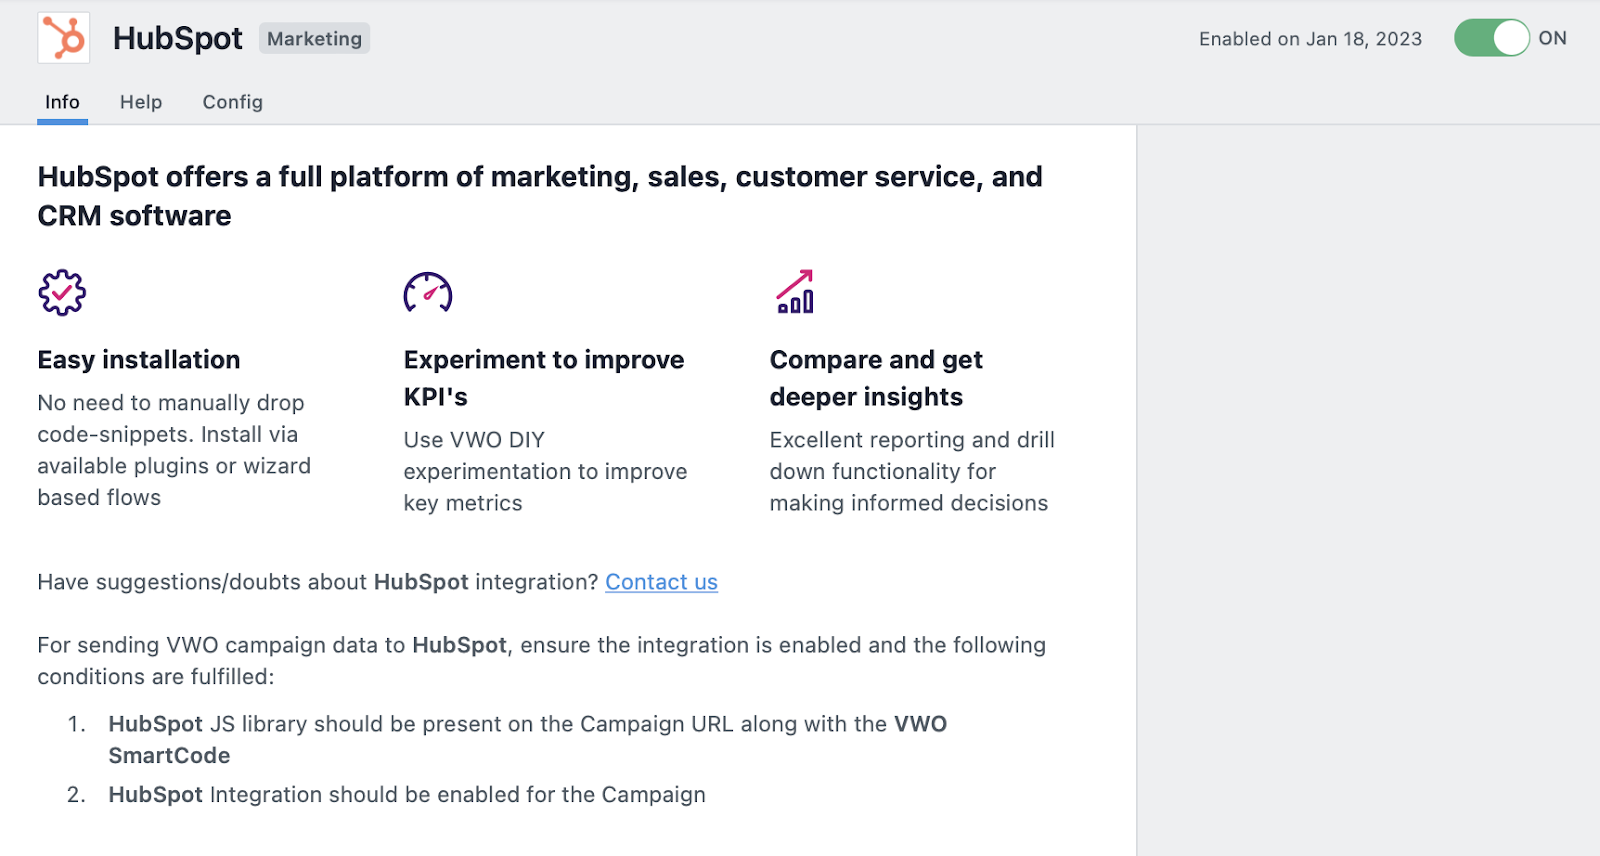Click the Marketing category badge
Image resolution: width=1600 pixels, height=856 pixels.
314,39
